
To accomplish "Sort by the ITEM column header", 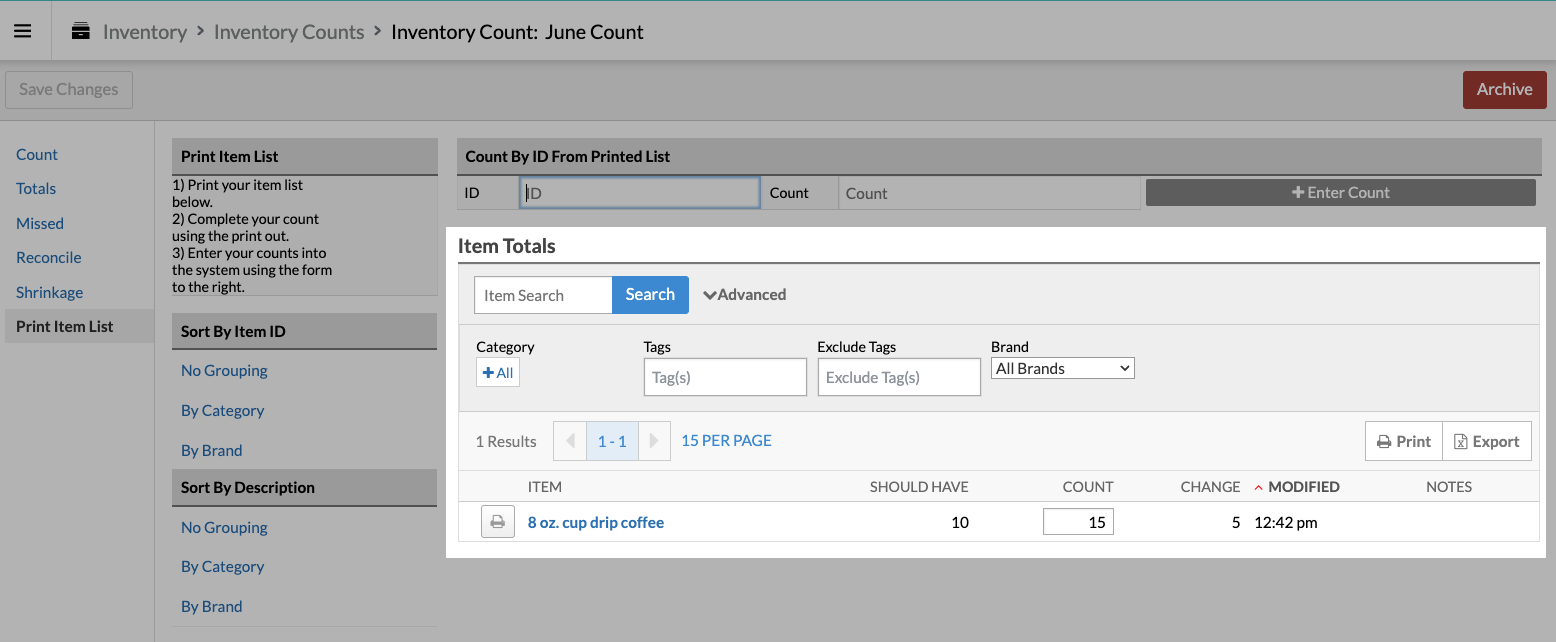I will (545, 487).
